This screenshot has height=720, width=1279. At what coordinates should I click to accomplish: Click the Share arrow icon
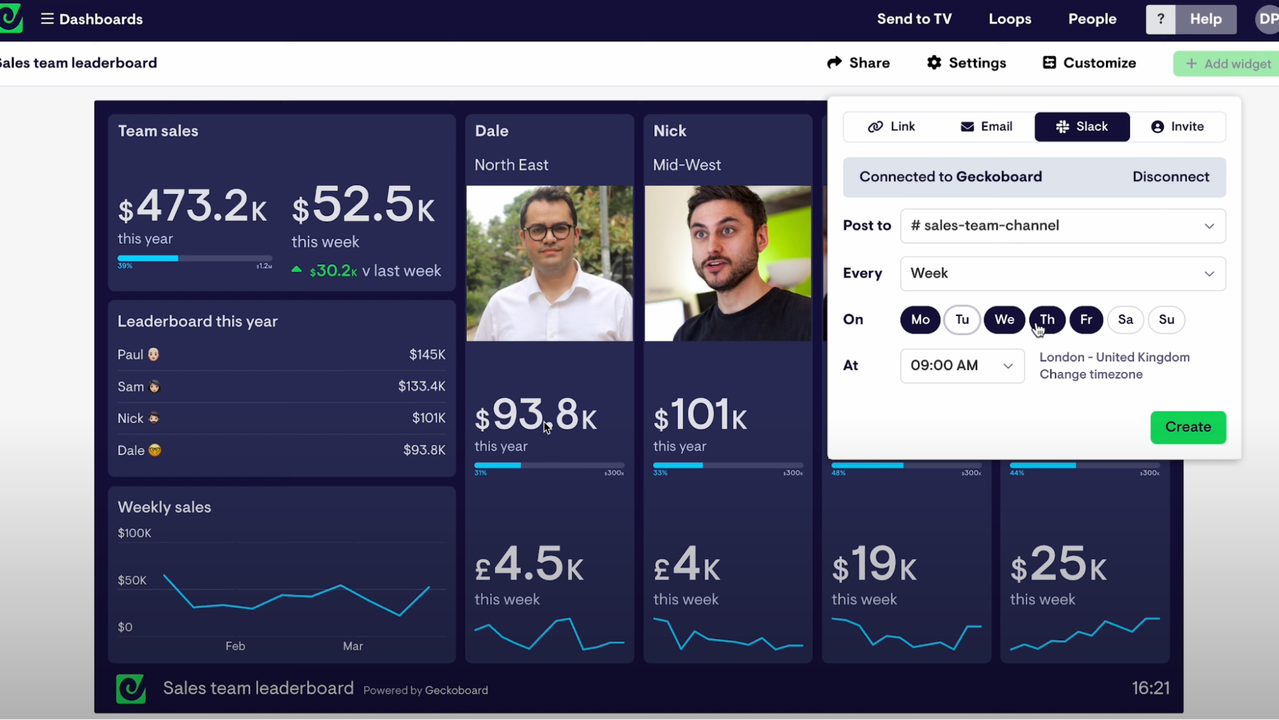coord(835,62)
